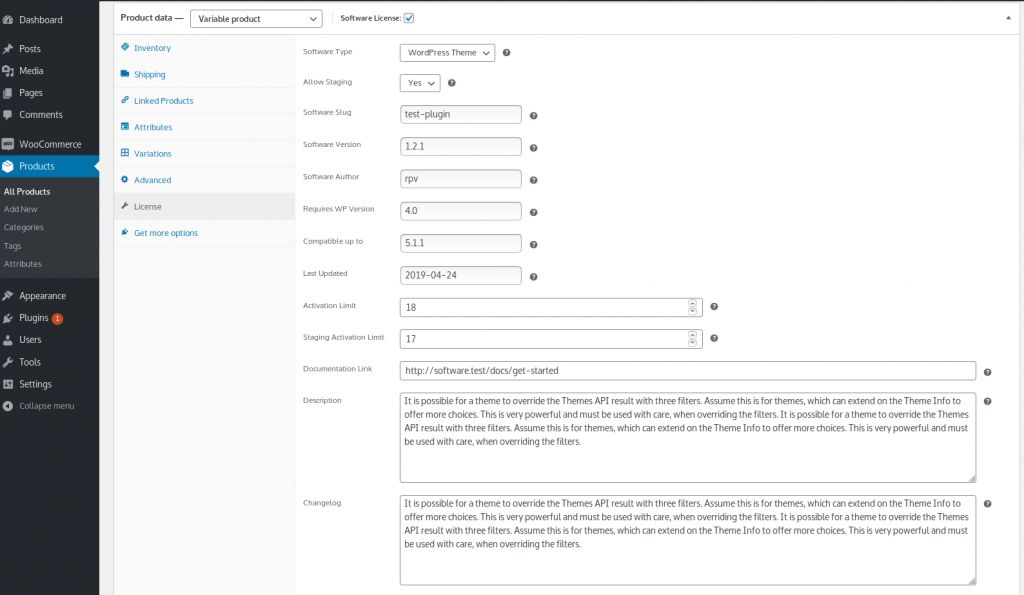Image resolution: width=1024 pixels, height=595 pixels.
Task: Click the Plugins plug icon
Action: (x=8, y=318)
